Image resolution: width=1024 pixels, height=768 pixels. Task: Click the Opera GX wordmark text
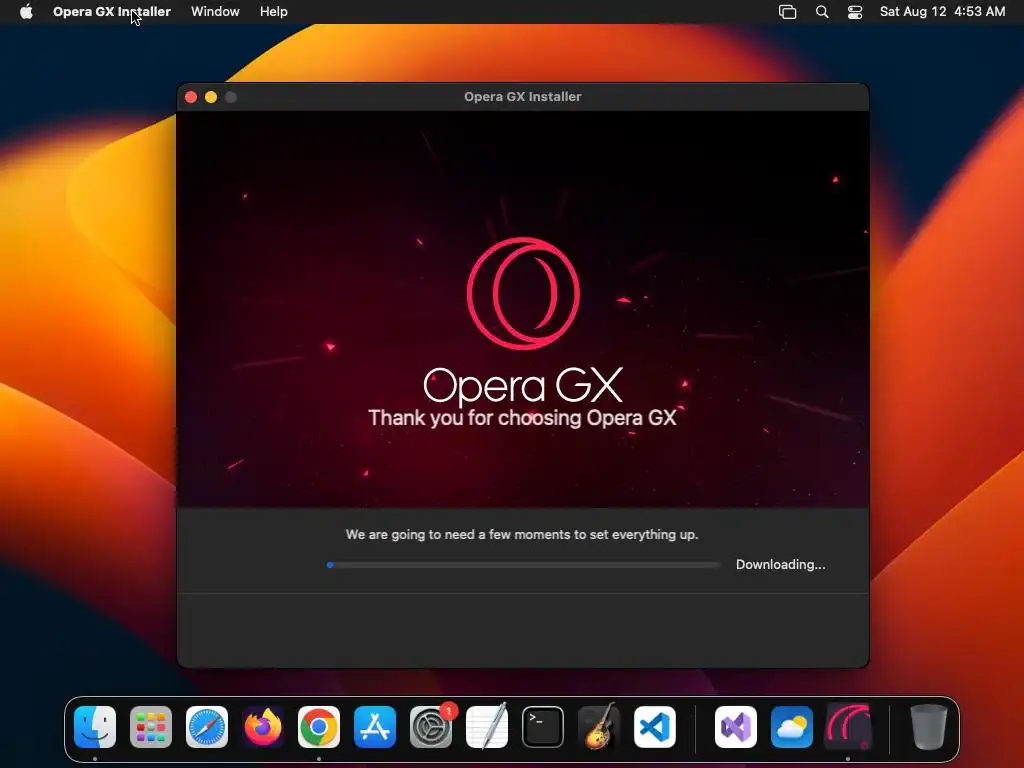[523, 386]
